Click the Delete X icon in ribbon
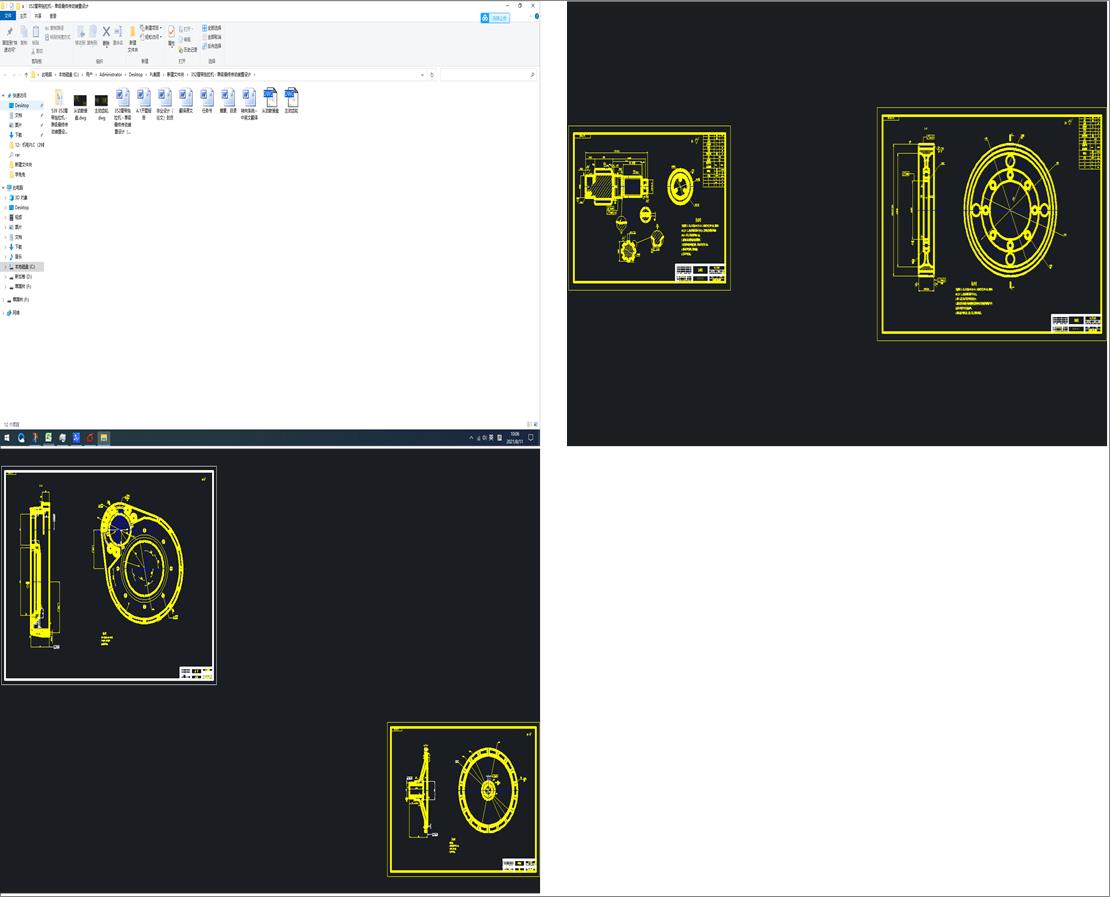The image size is (1110, 897). click(106, 32)
